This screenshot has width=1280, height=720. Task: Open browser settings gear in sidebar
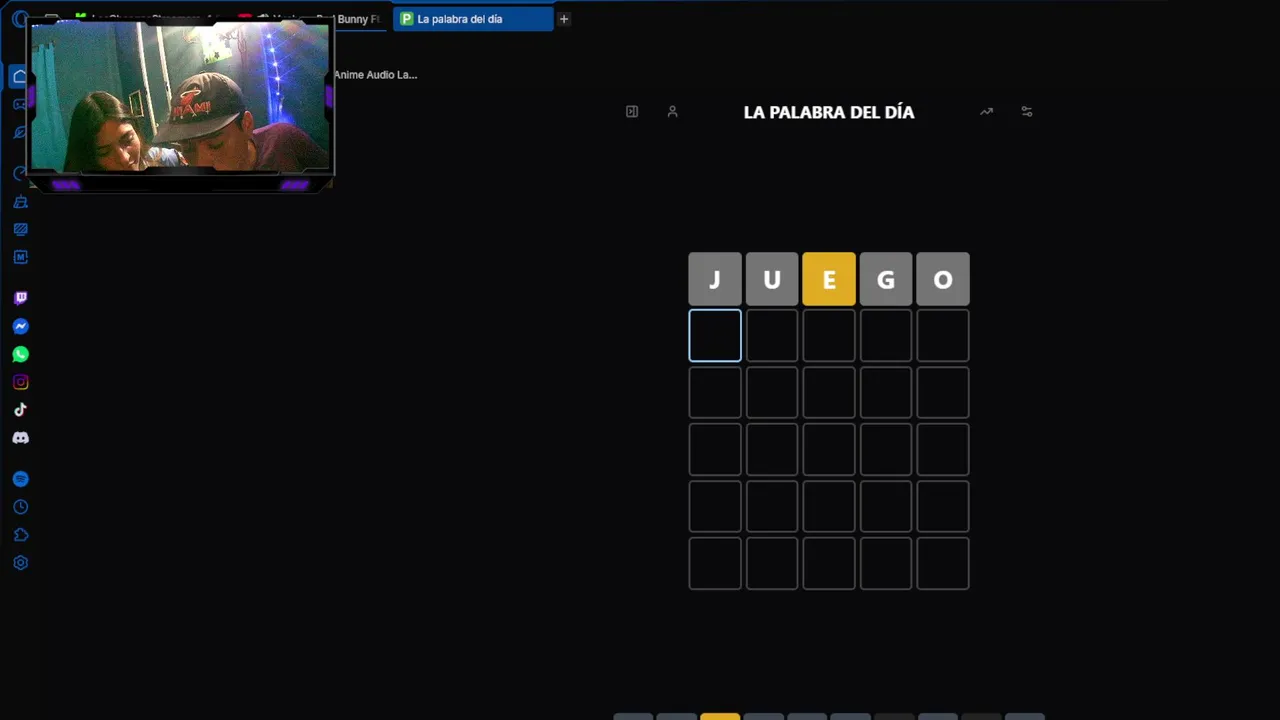click(20, 563)
